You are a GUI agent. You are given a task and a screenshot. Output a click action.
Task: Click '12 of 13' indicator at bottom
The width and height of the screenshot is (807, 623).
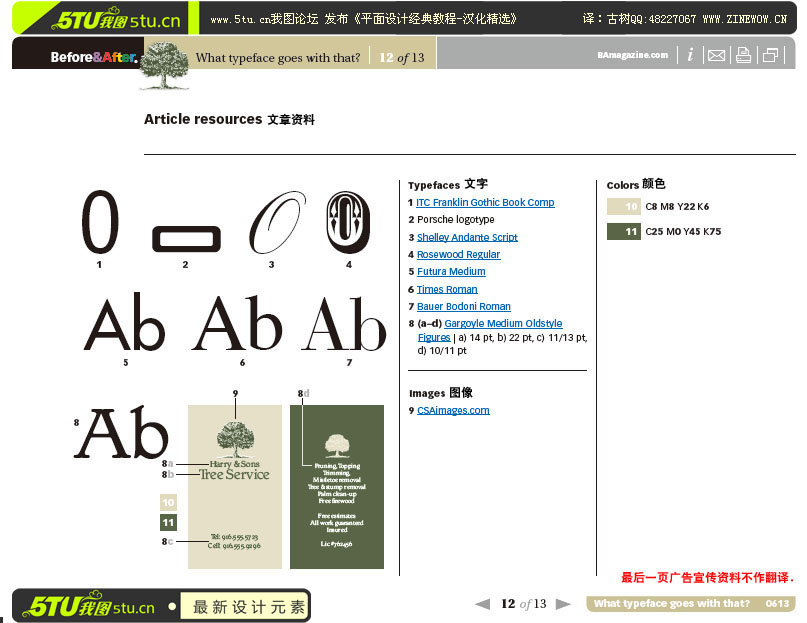click(x=523, y=604)
